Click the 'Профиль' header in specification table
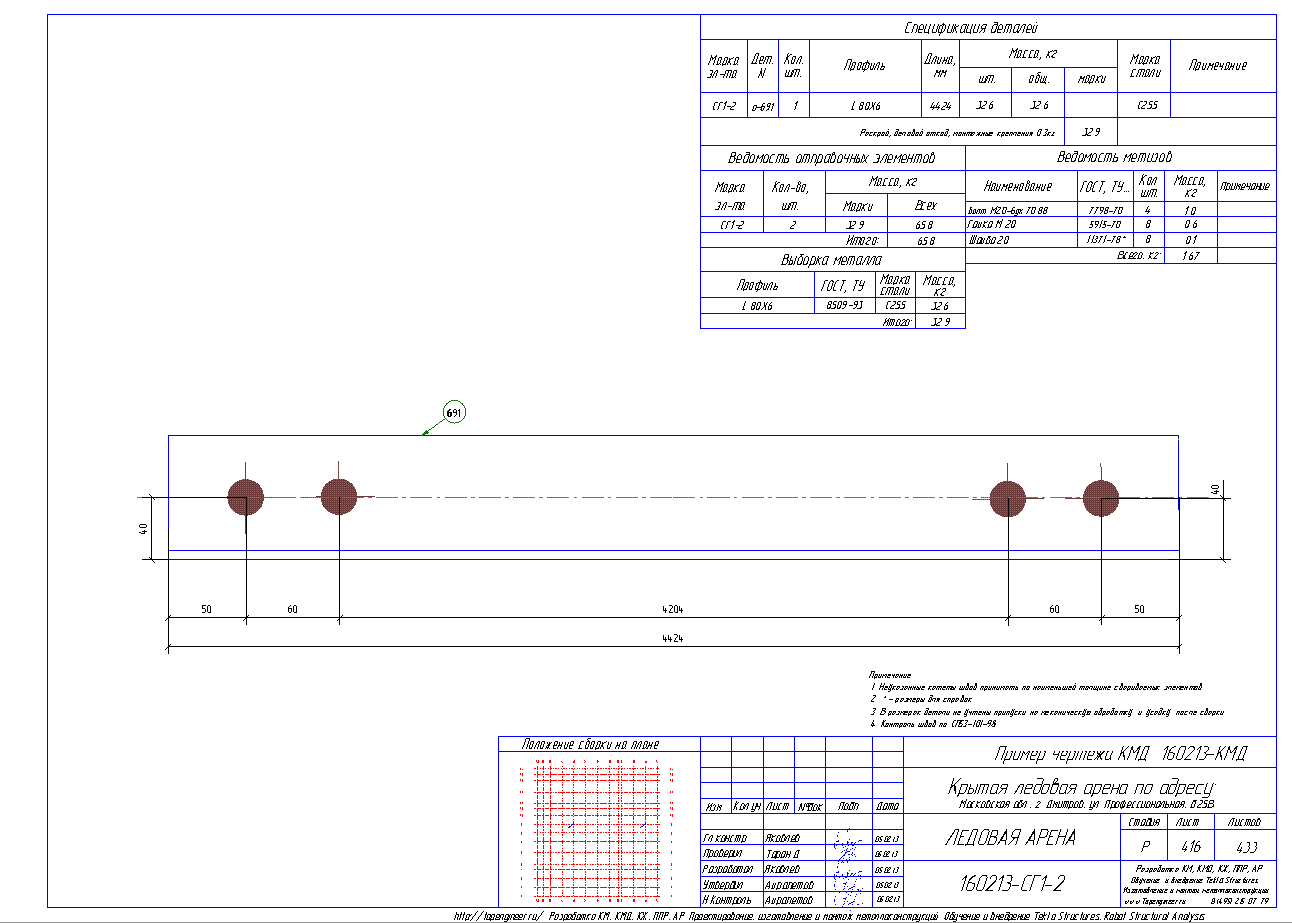This screenshot has width=1292, height=923. (x=864, y=65)
